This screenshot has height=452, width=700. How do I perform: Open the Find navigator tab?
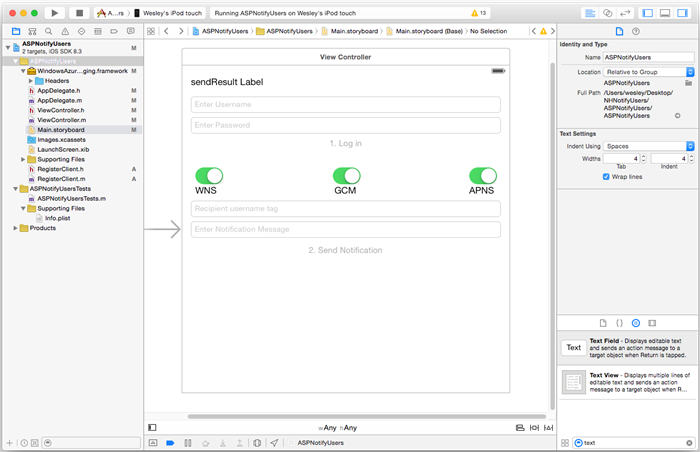pyautogui.click(x=49, y=31)
